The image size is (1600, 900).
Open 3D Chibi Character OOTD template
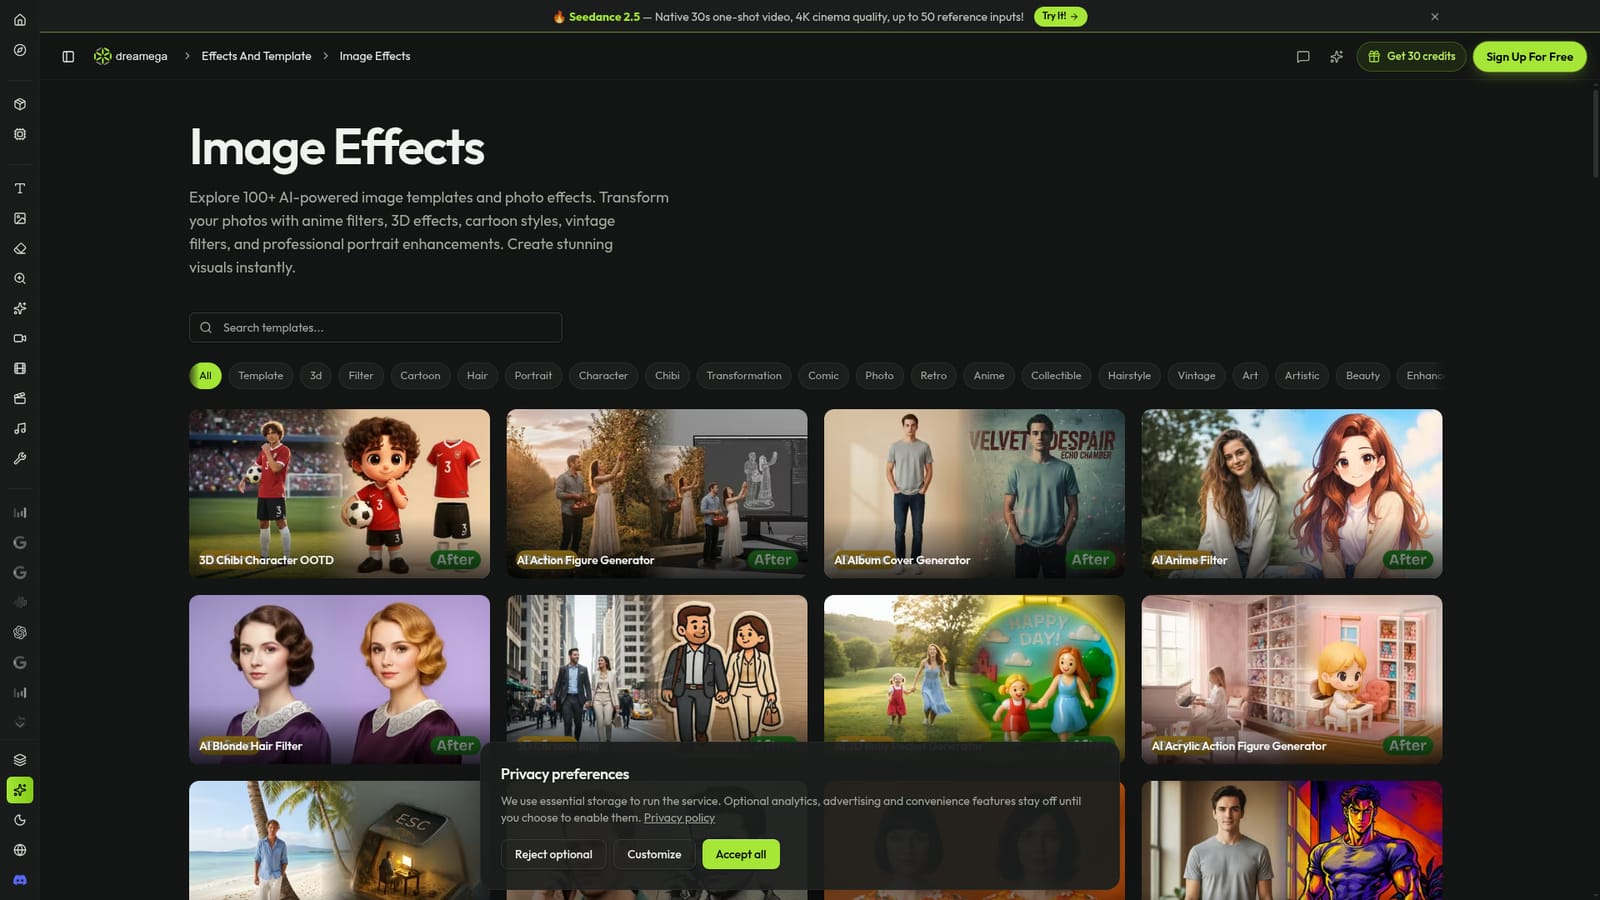coord(339,493)
